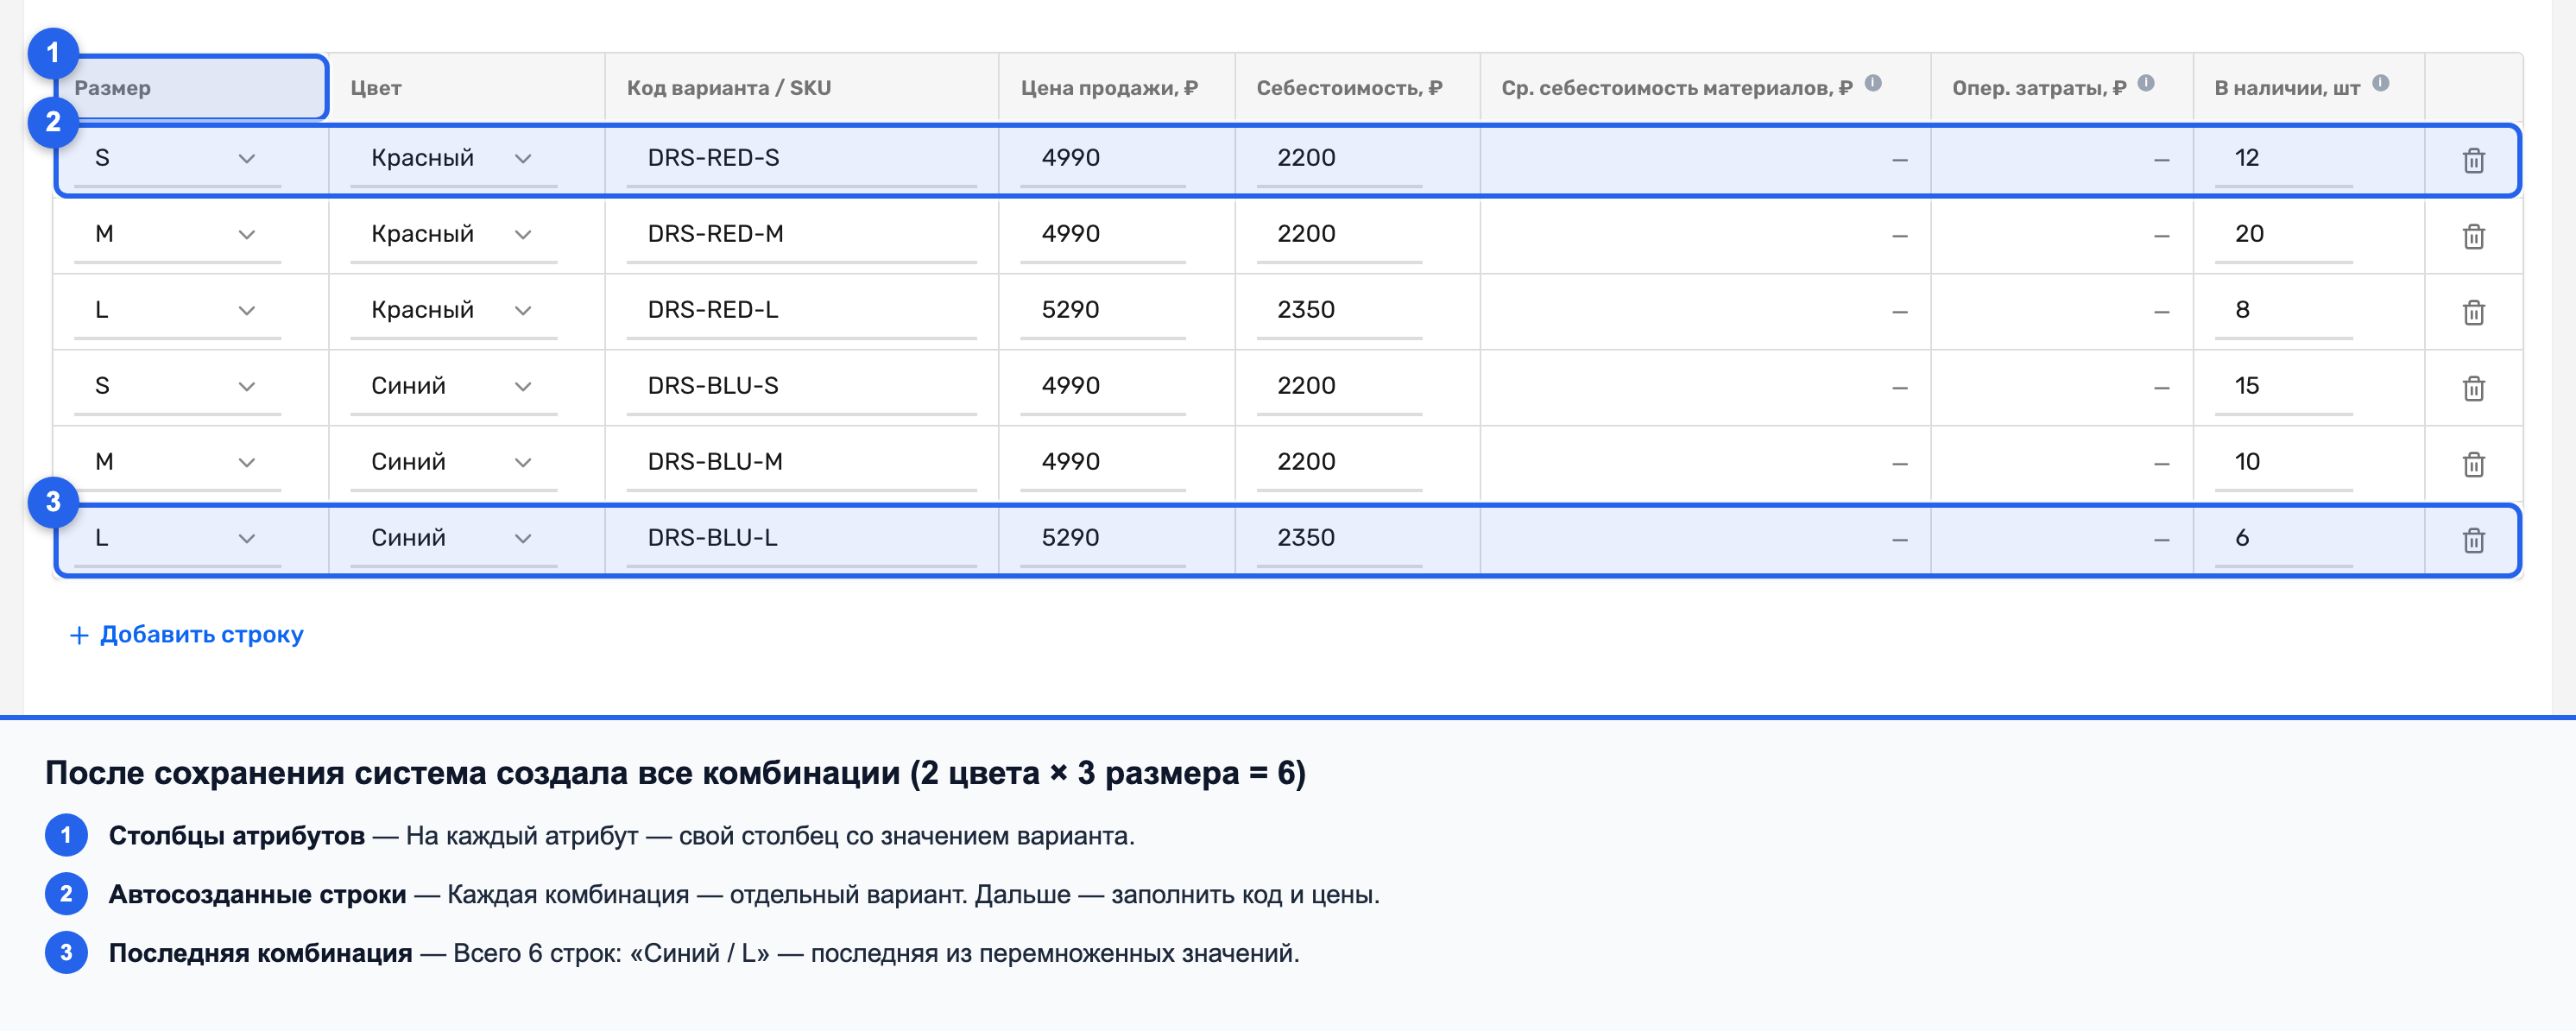Viewport: 2576px width, 1031px height.
Task: Click the Добавить строку link
Action: (187, 635)
